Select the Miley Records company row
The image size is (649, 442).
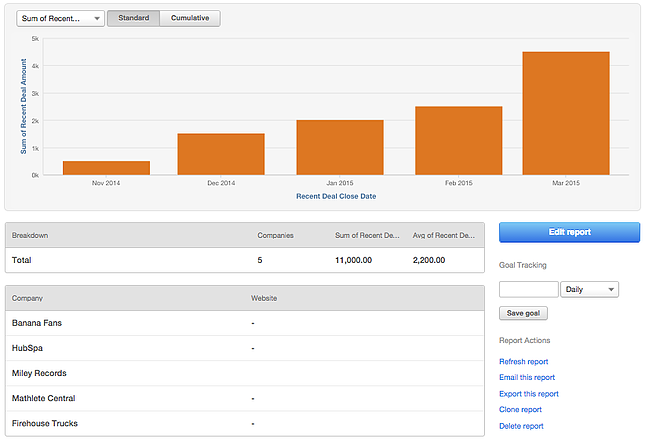tap(42, 373)
